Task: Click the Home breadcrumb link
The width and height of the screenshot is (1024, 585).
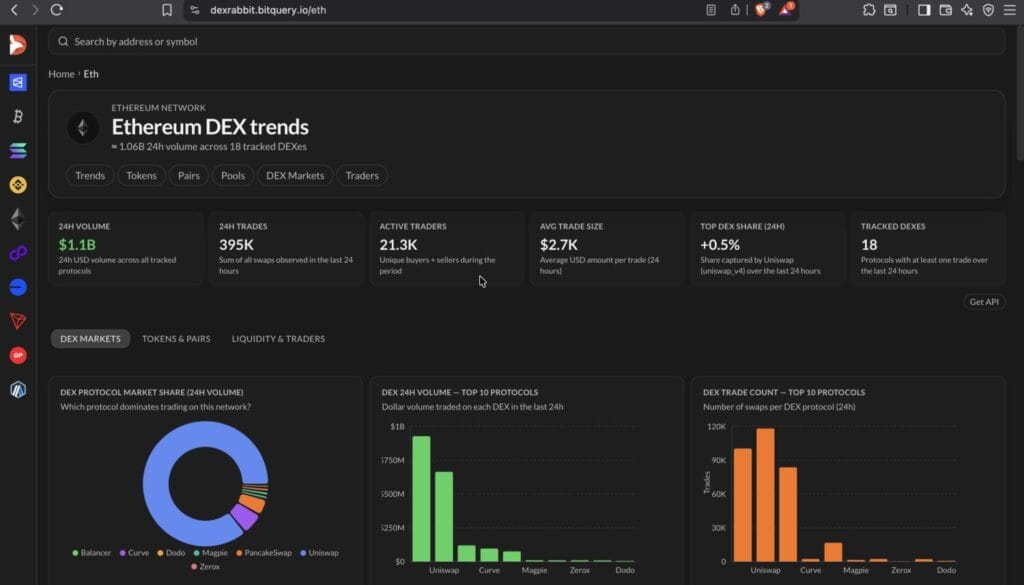Action: click(61, 74)
